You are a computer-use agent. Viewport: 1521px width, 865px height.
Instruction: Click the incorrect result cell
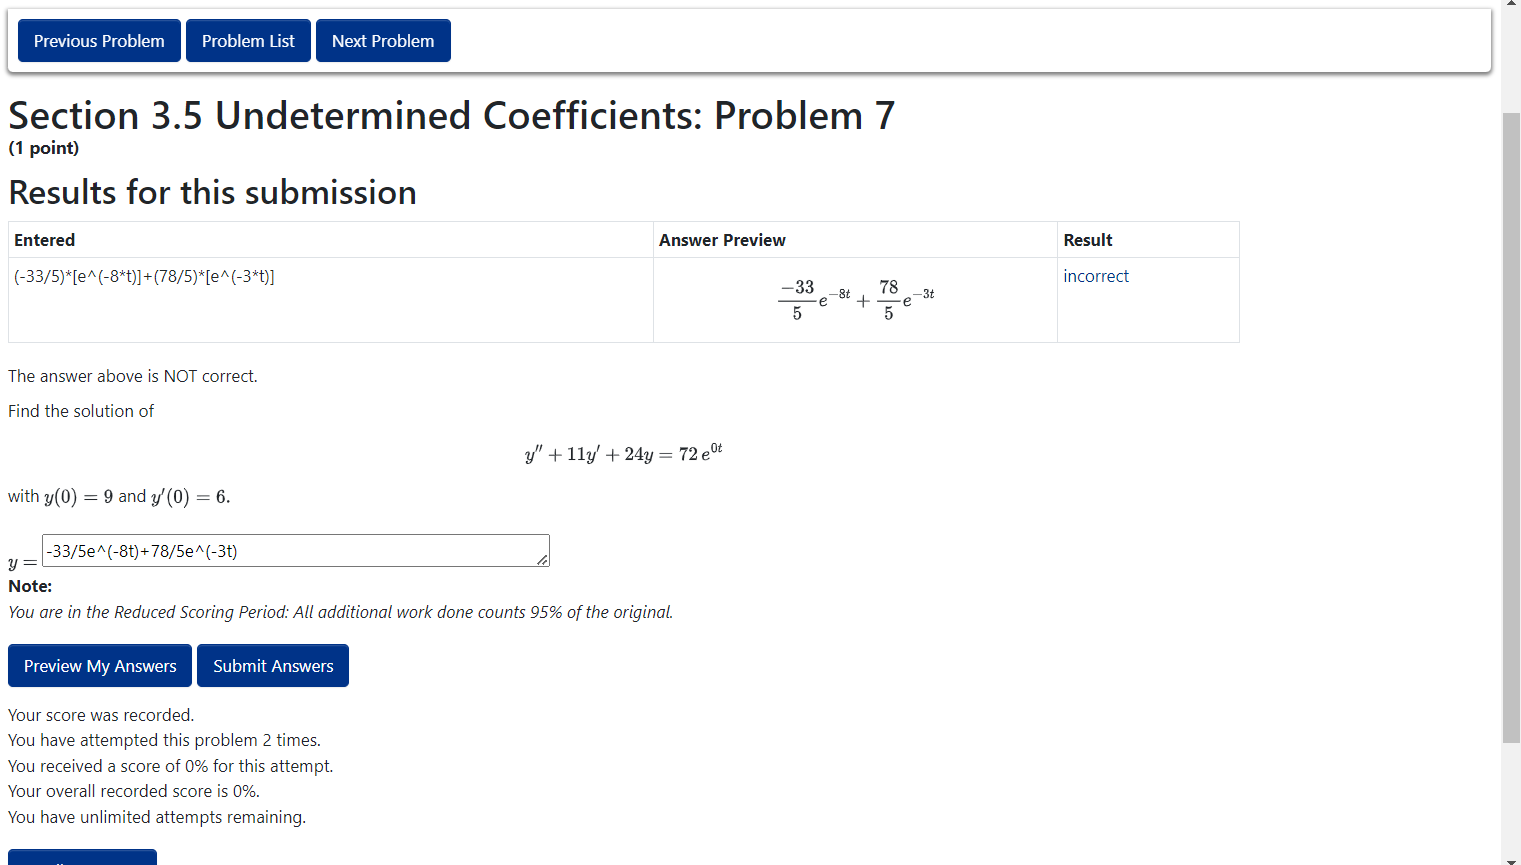1148,300
